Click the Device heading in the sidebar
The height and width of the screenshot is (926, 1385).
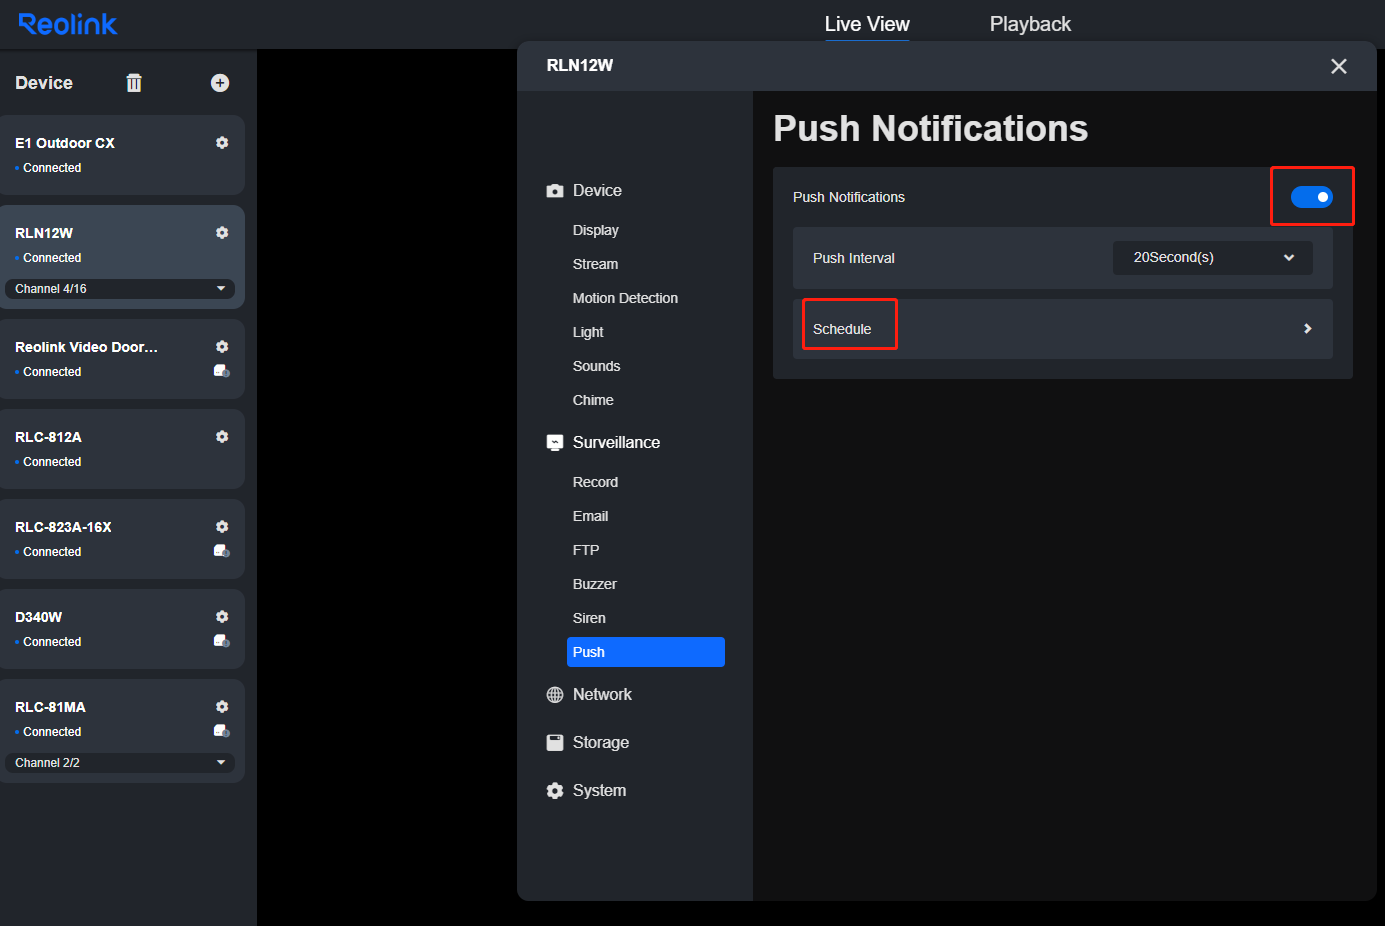[x=44, y=83]
